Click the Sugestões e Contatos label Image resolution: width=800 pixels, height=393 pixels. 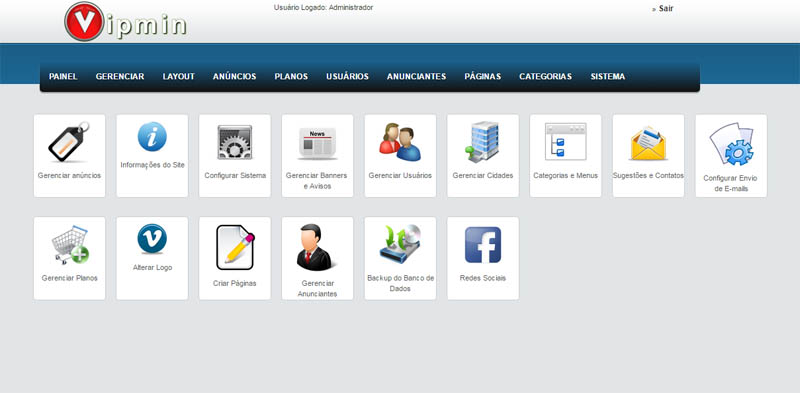(x=648, y=176)
